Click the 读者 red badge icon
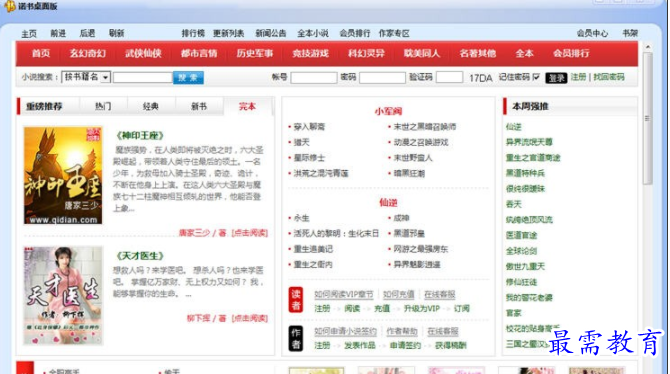 coord(296,300)
